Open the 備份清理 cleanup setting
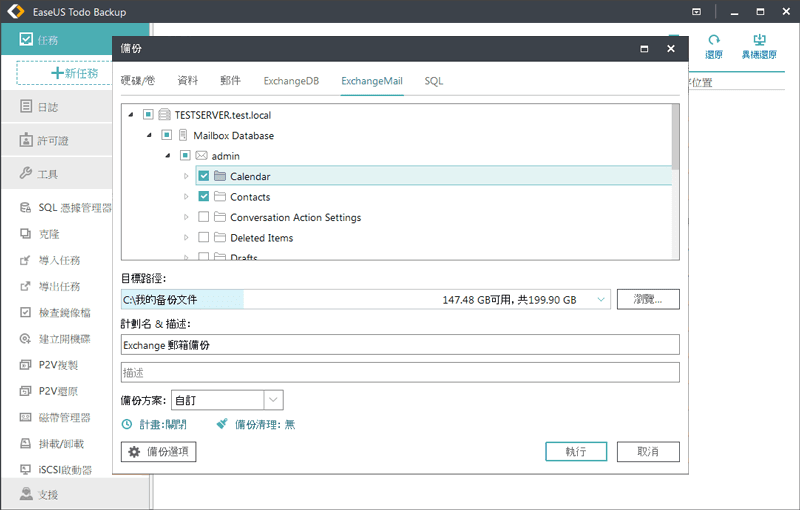Screen dimensions: 800x510 point(256,425)
